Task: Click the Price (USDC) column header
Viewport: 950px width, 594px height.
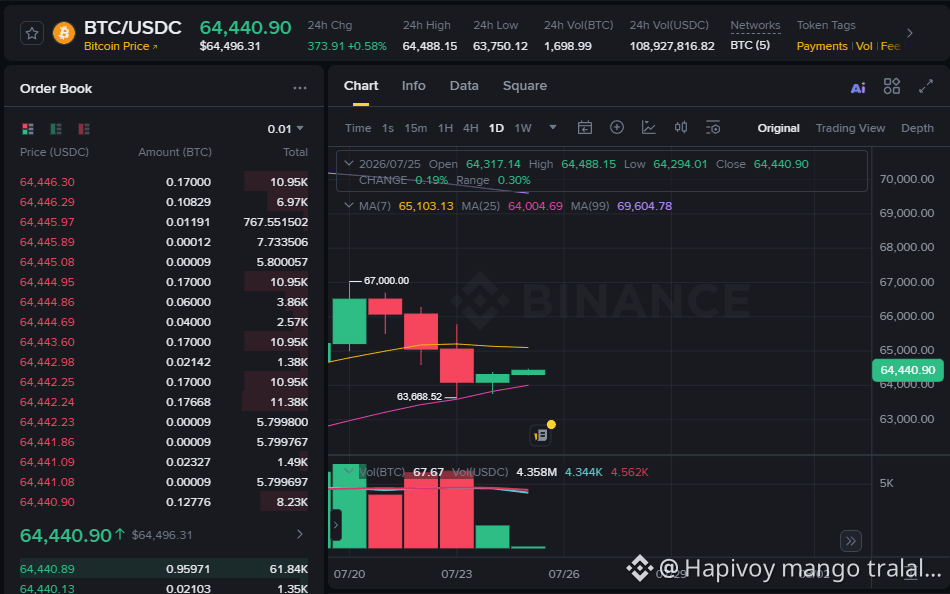Action: [54, 152]
